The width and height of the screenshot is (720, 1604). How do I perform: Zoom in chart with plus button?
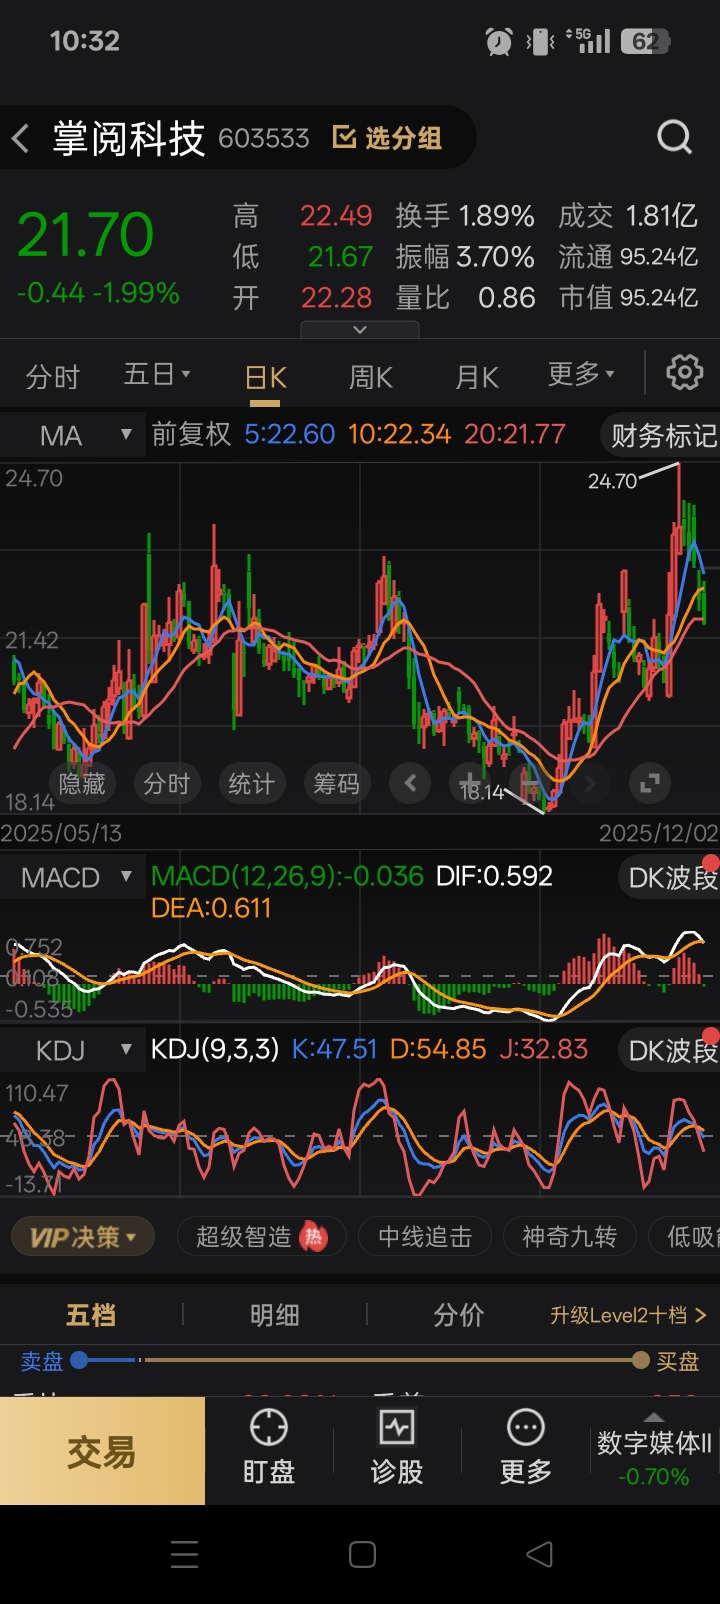(469, 783)
